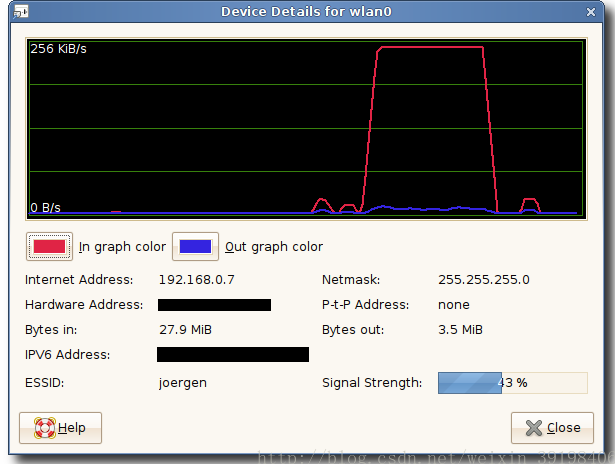Click the 256 KiB/s graph scale label
The width and height of the screenshot is (615, 464).
pos(58,49)
